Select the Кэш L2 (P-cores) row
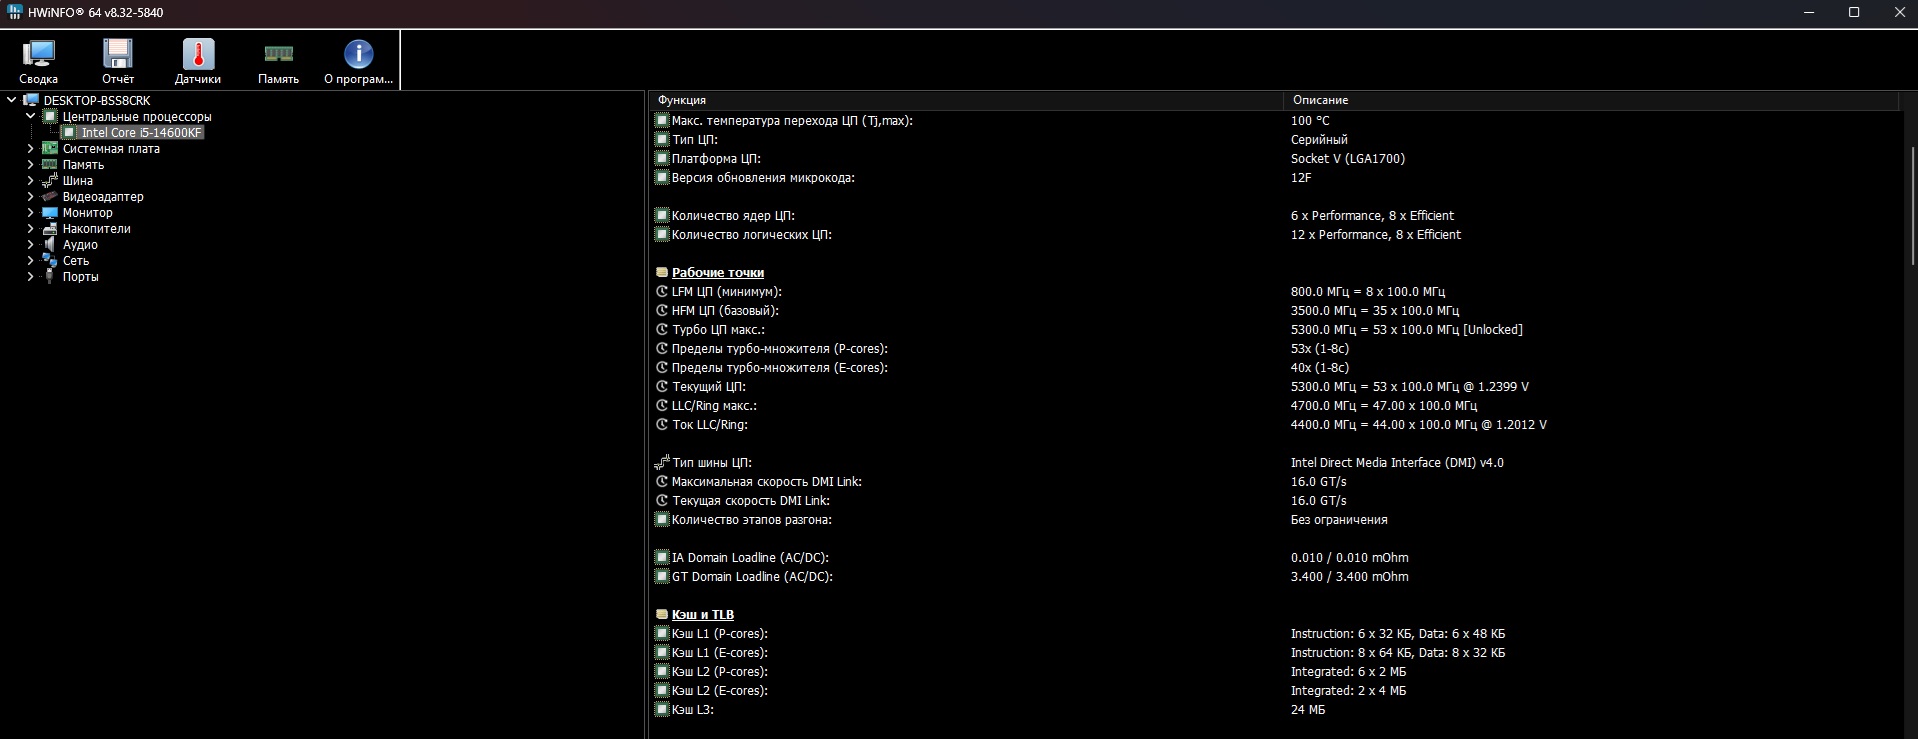This screenshot has width=1918, height=739. [1277, 671]
